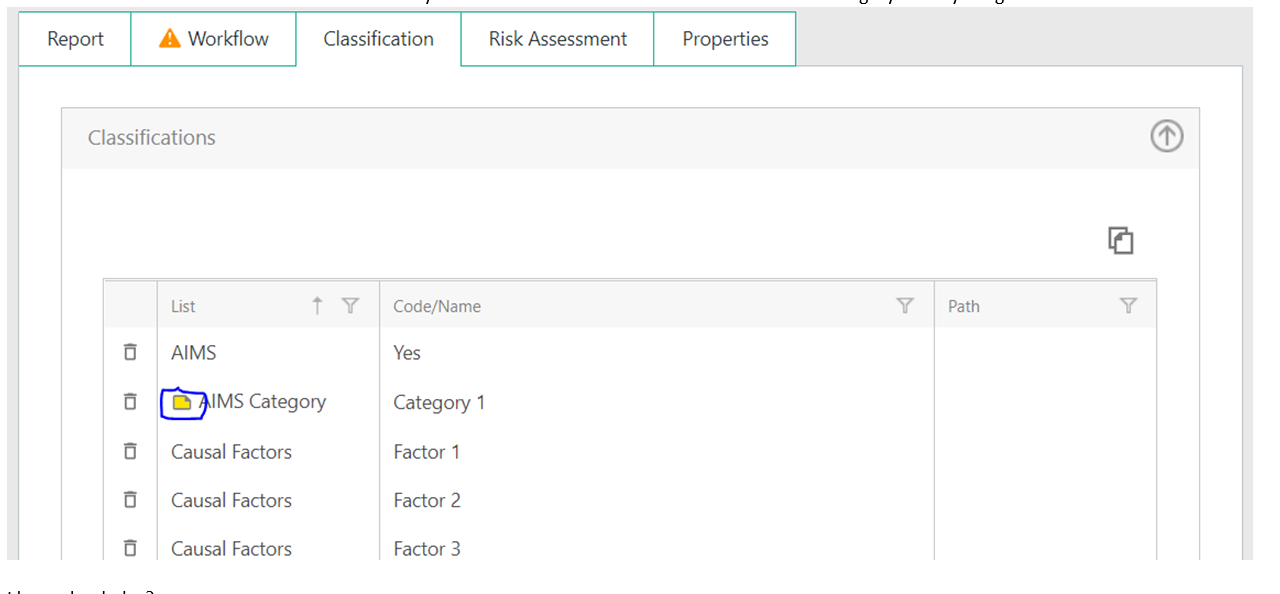The height and width of the screenshot is (594, 1280).
Task: Open filter for the List column
Action: click(x=350, y=306)
